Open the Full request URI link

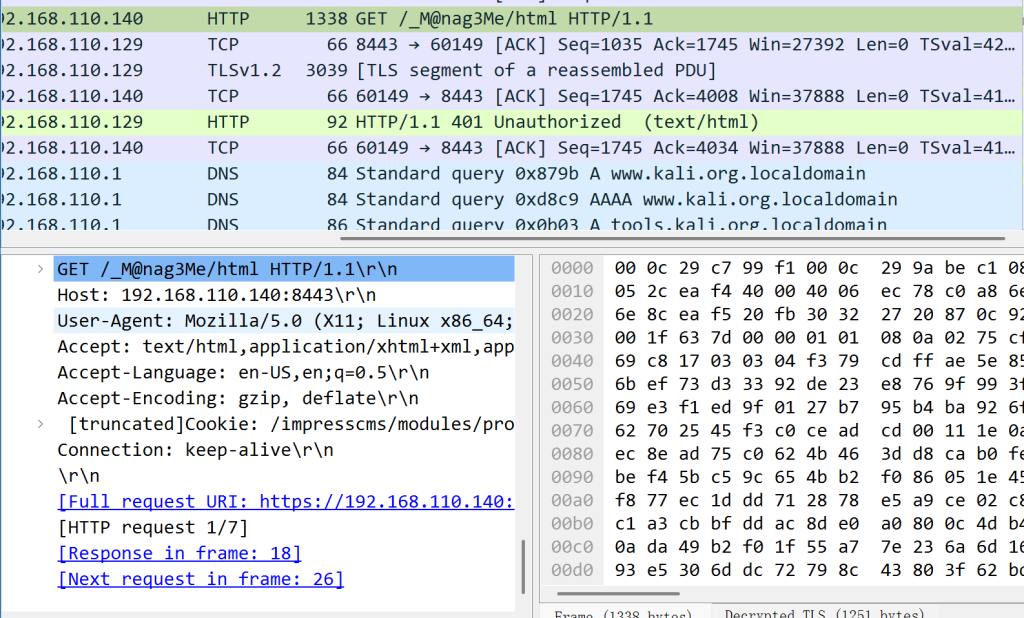pyautogui.click(x=285, y=501)
